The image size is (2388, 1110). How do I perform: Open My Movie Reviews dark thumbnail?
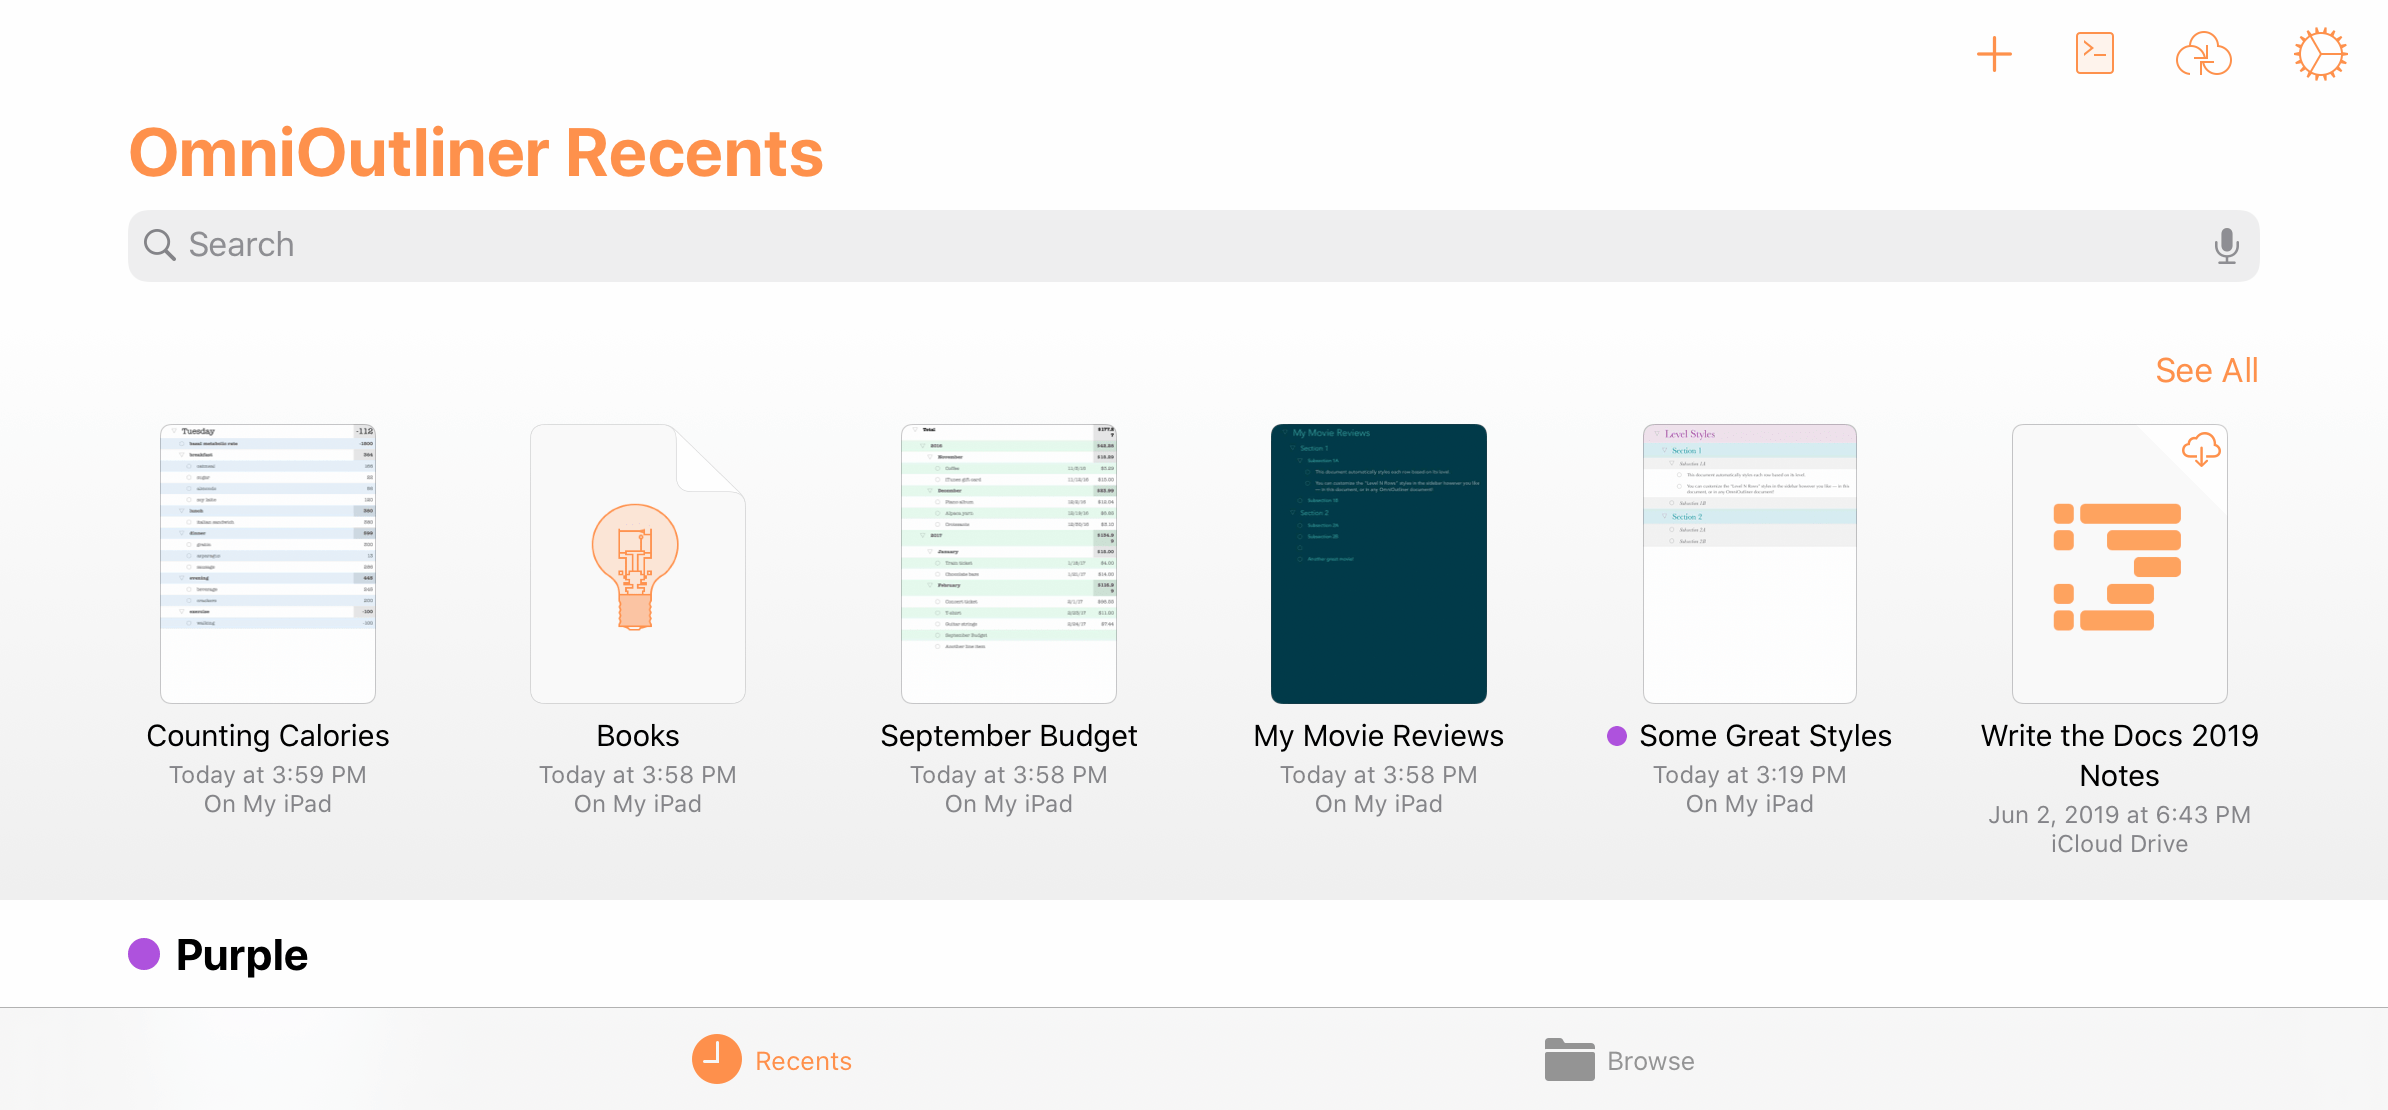(x=1379, y=563)
